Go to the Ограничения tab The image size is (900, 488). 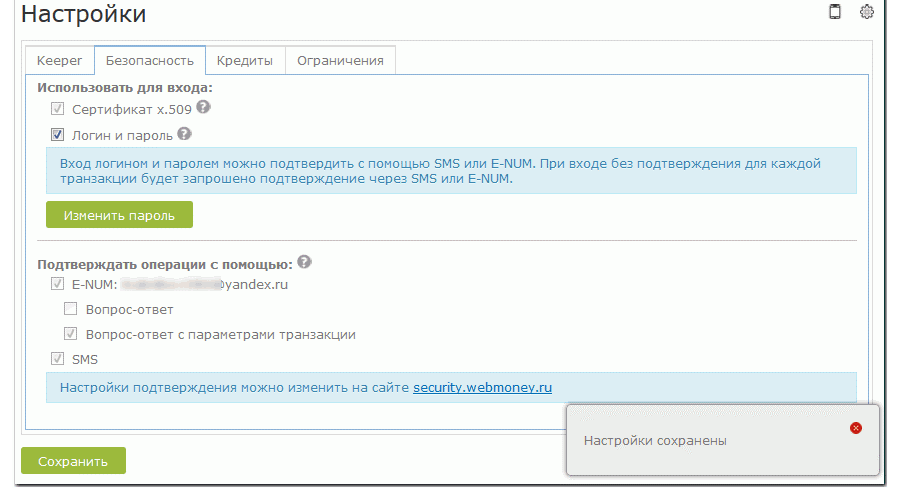[340, 60]
